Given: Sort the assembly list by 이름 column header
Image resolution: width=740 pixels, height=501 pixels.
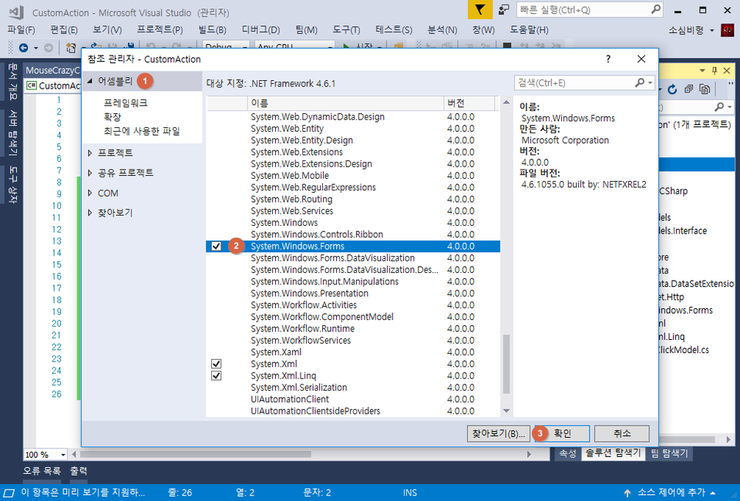Looking at the screenshot, I should point(345,103).
